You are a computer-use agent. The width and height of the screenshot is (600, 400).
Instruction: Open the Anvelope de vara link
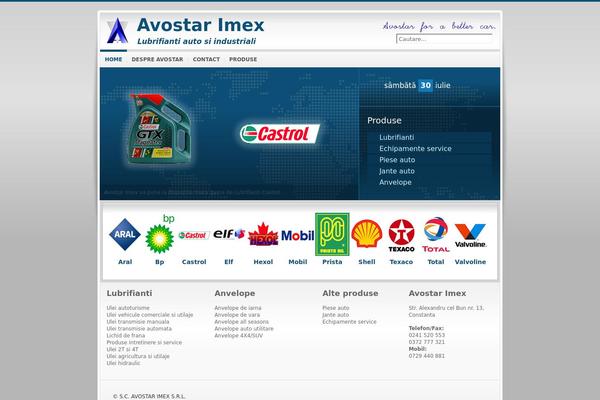237,315
